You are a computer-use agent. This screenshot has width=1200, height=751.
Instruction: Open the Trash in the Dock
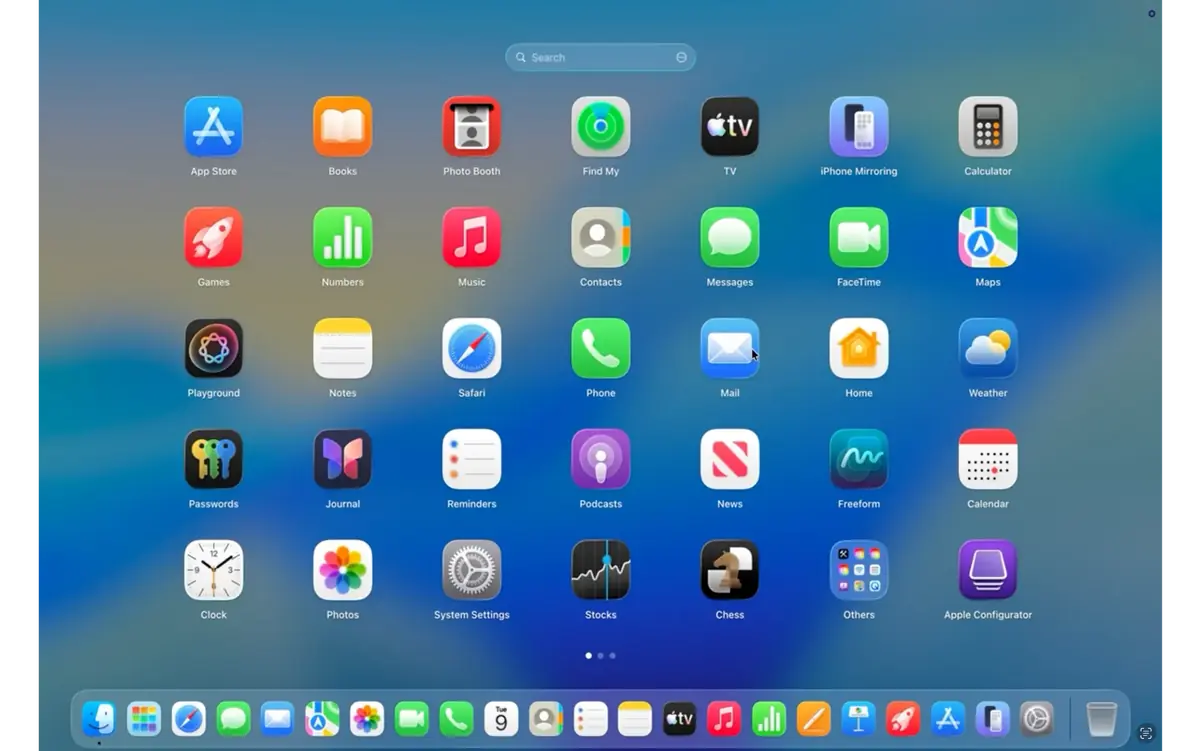(x=1101, y=719)
